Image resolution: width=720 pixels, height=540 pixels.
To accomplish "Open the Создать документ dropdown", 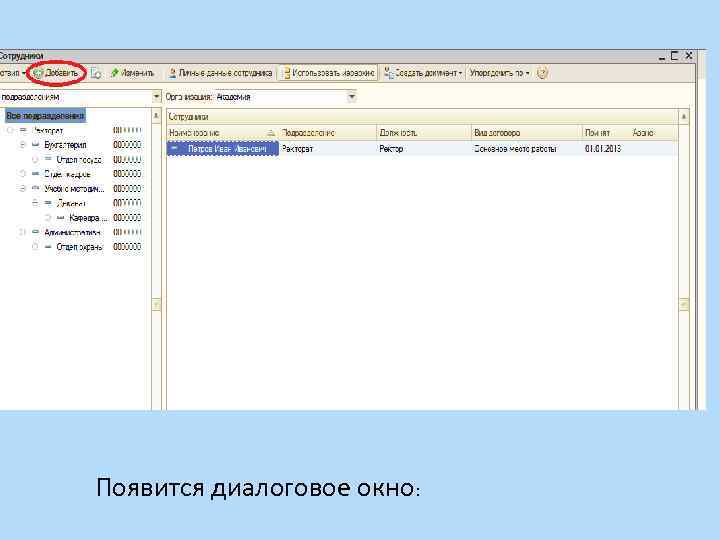I will [423, 73].
